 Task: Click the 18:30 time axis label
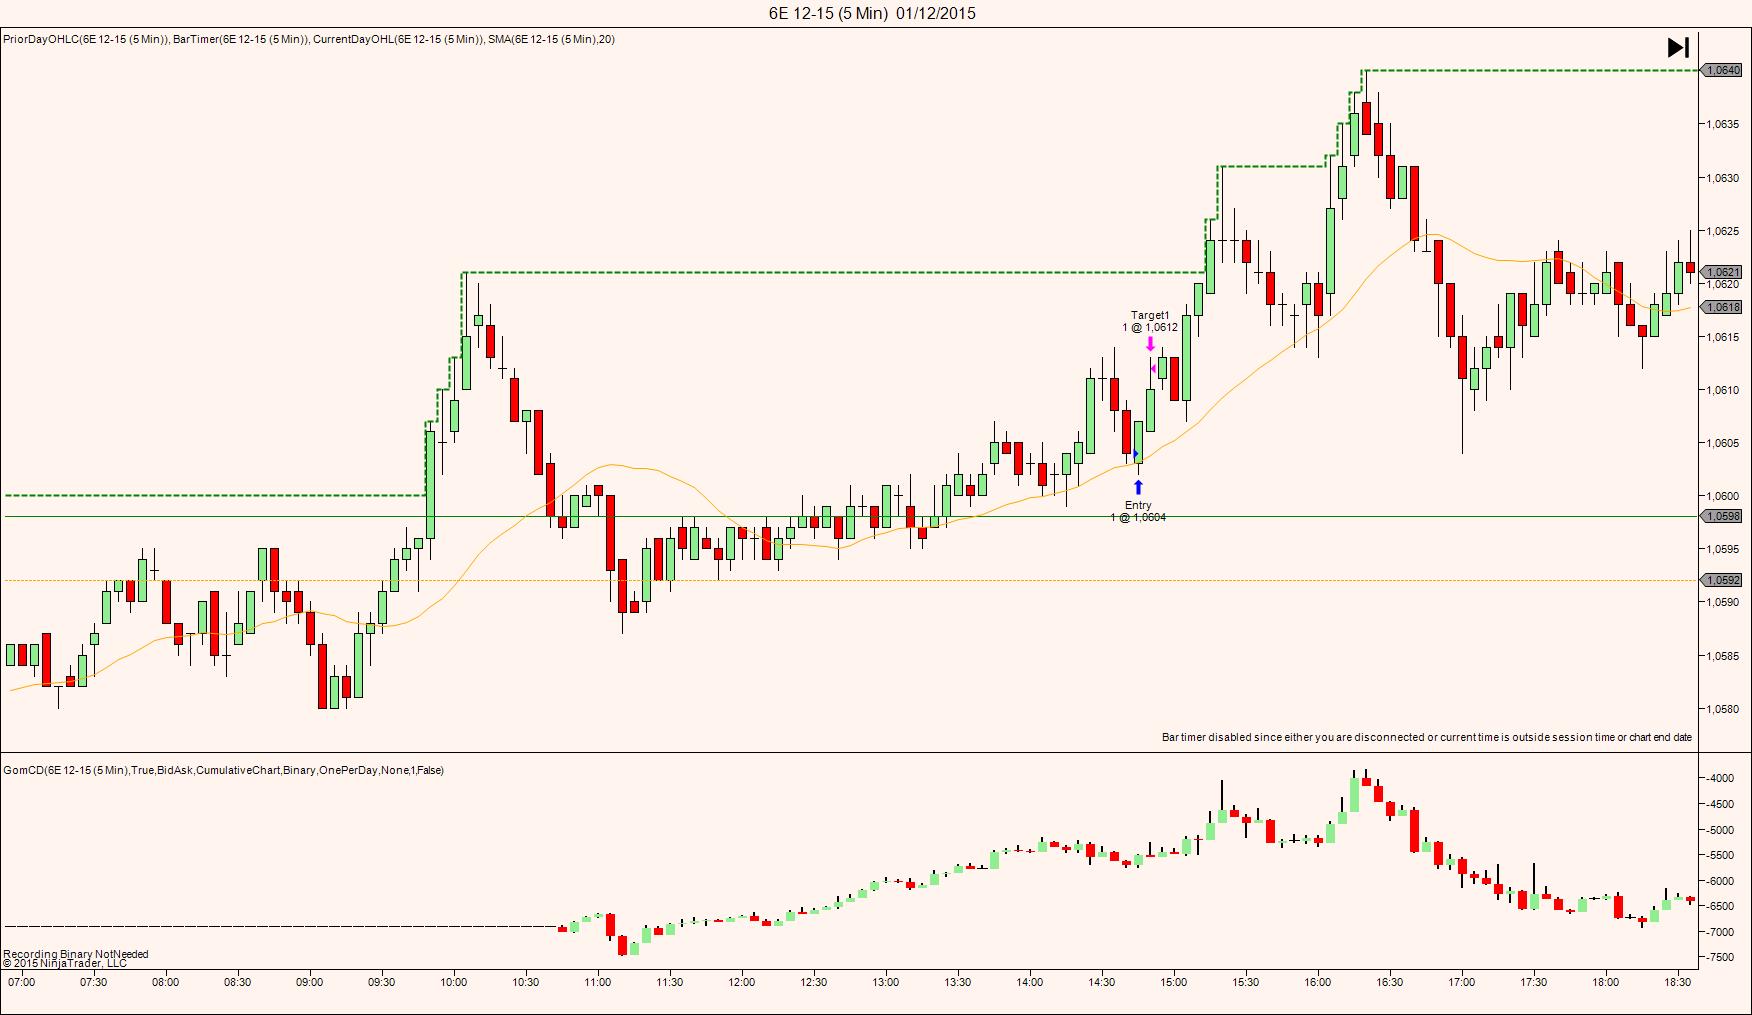pos(1677,982)
